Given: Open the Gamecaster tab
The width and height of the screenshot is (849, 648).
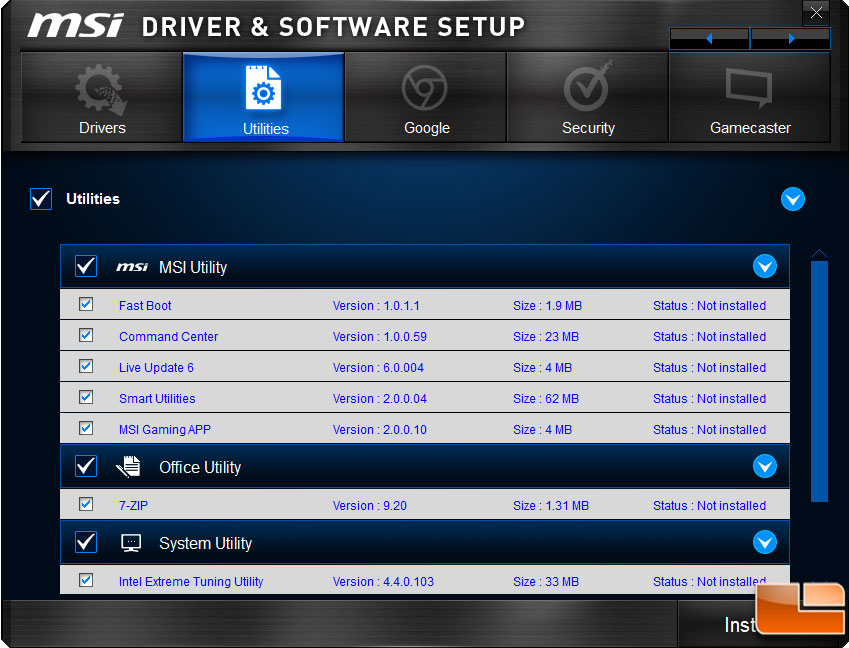Looking at the screenshot, I should (749, 97).
